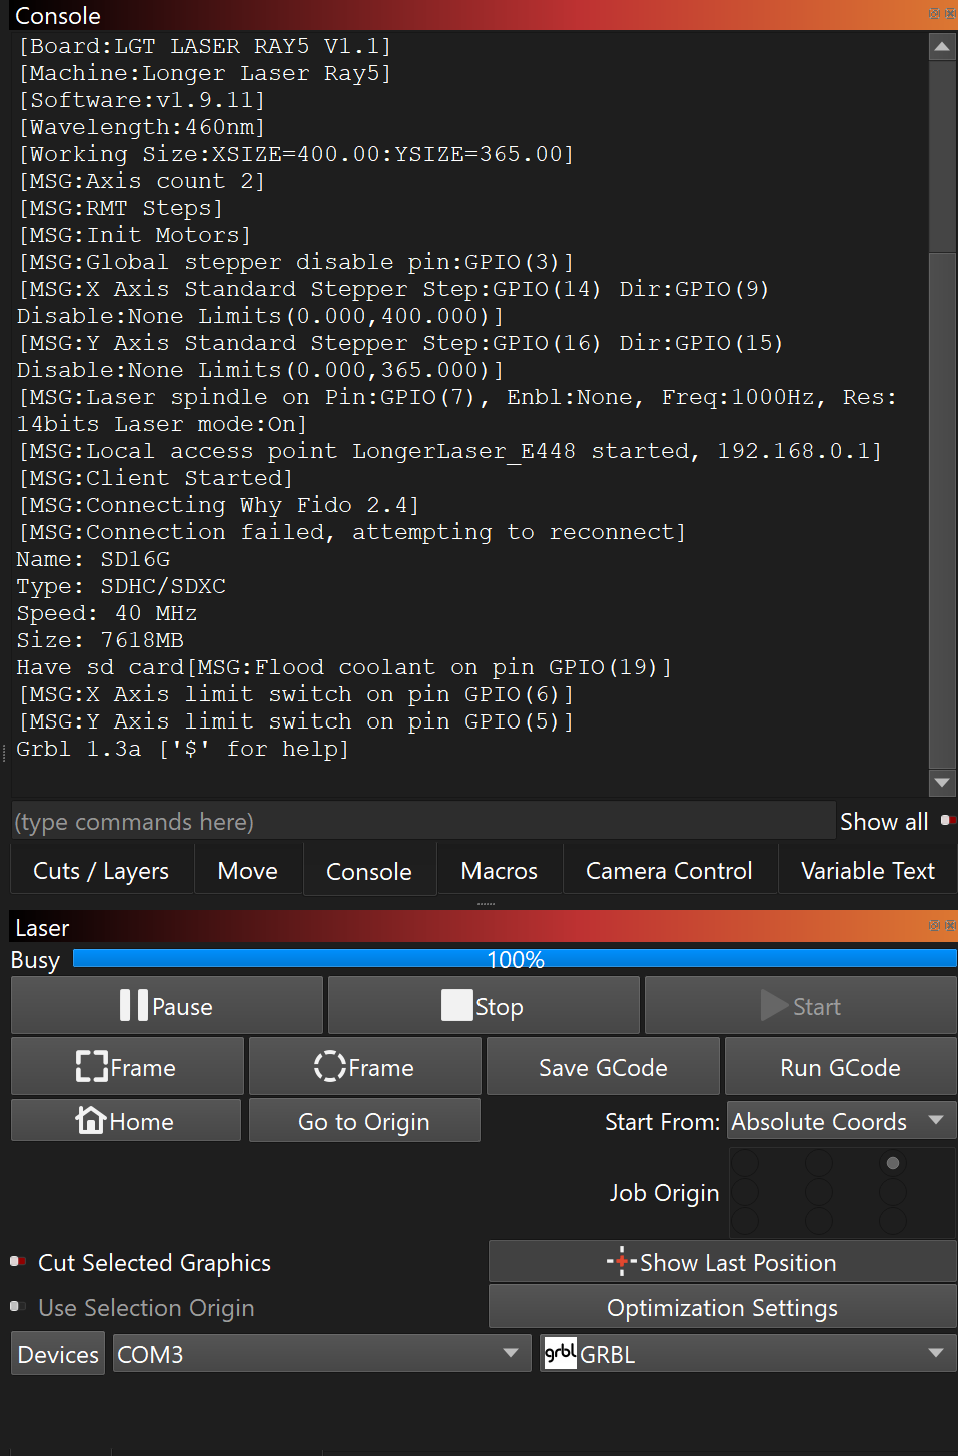Screen dimensions: 958x1456
Task: Switch to the Cuts / Layers tab
Action: pos(101,871)
